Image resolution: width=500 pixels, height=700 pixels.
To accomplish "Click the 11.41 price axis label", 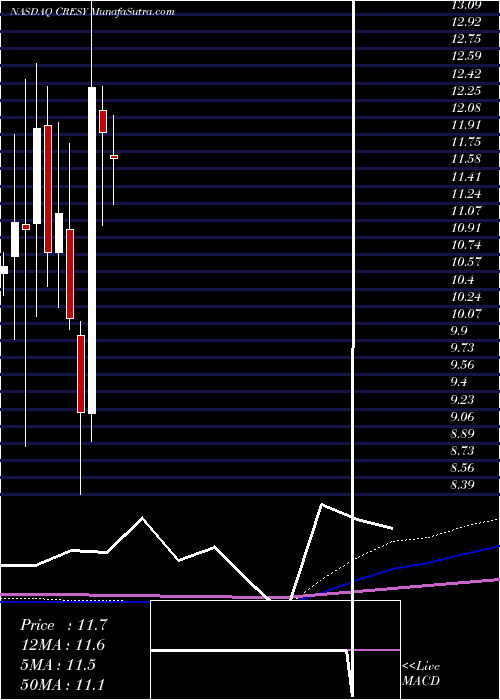I will 467,176.
